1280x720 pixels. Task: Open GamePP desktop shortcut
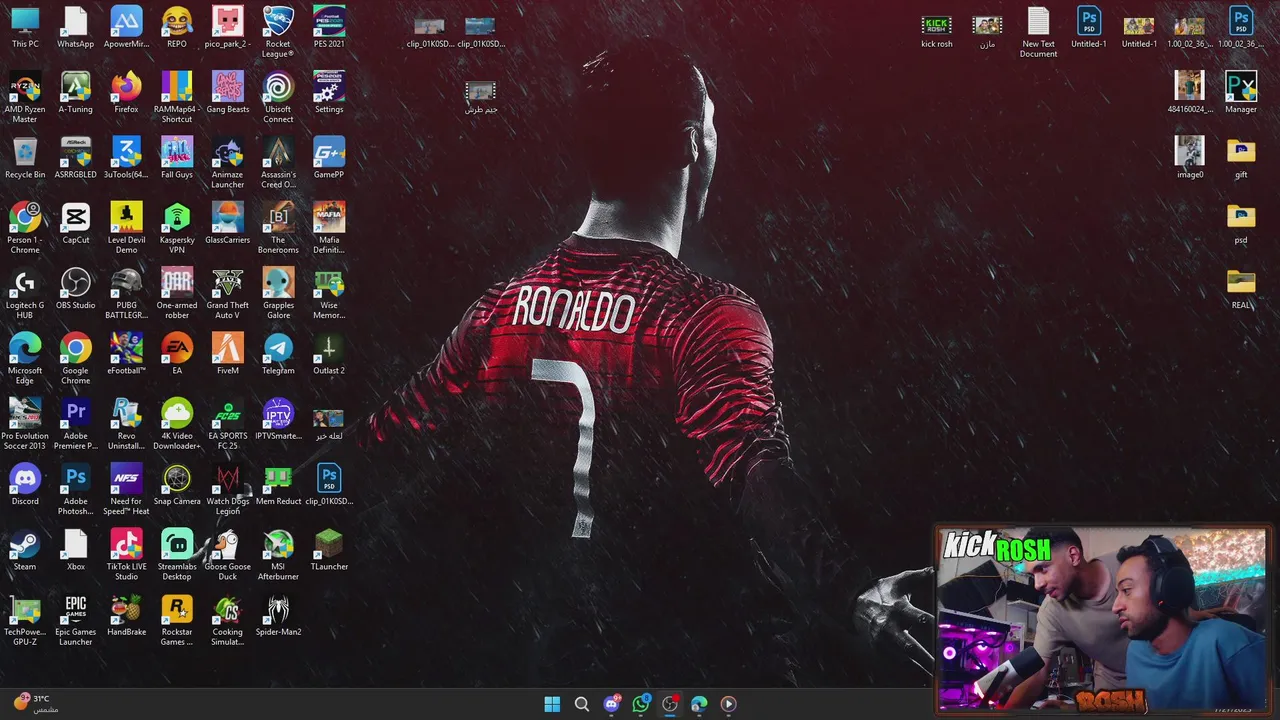329,158
